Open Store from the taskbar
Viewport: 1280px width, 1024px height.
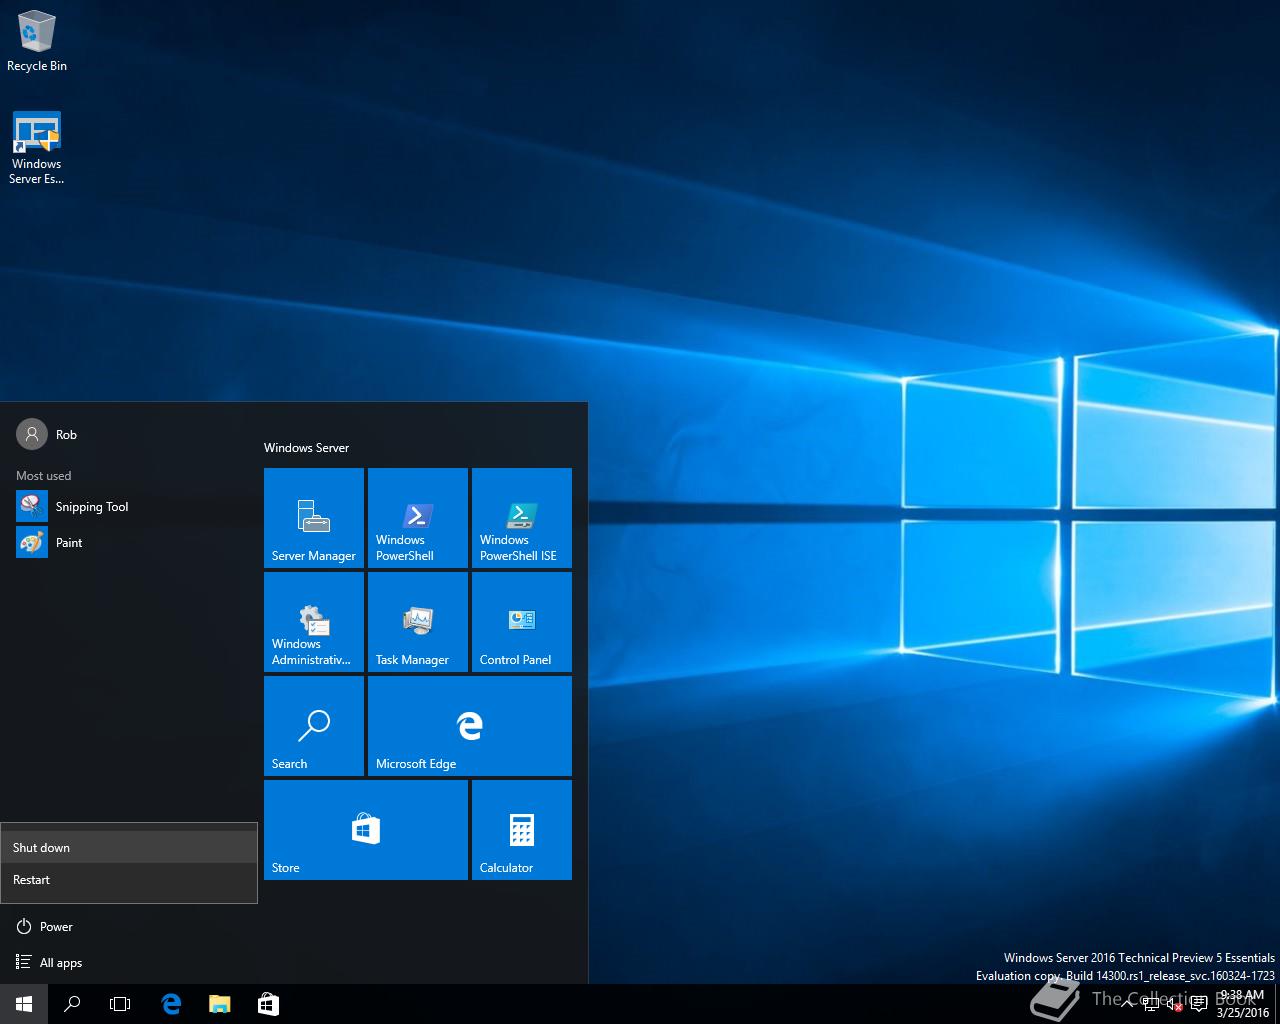267,1004
